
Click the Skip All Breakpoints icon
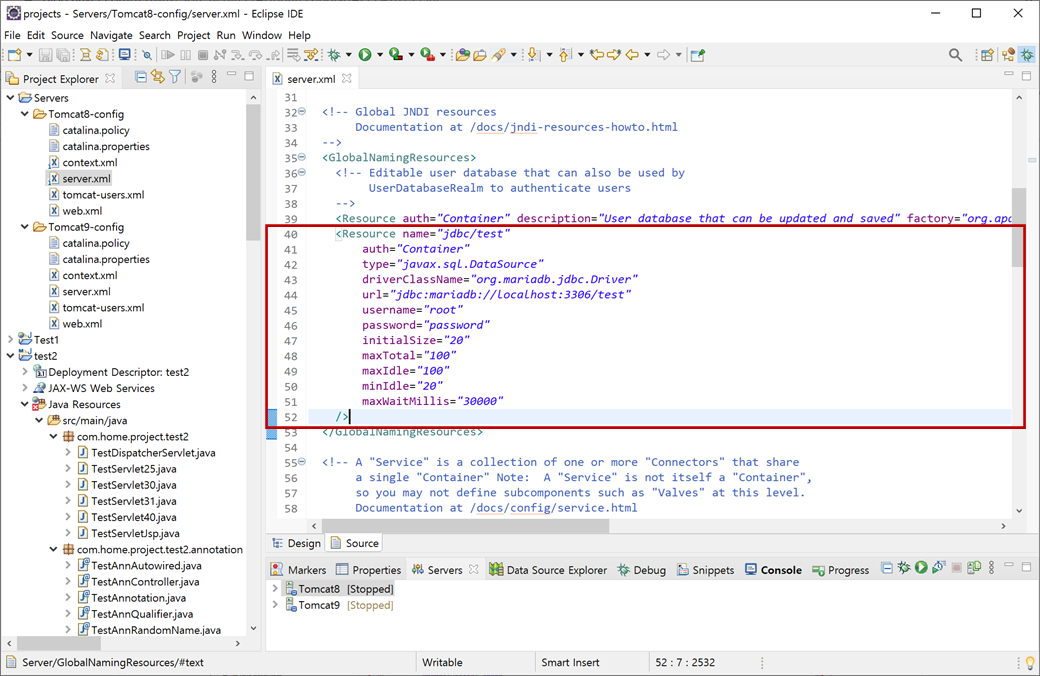[x=147, y=55]
